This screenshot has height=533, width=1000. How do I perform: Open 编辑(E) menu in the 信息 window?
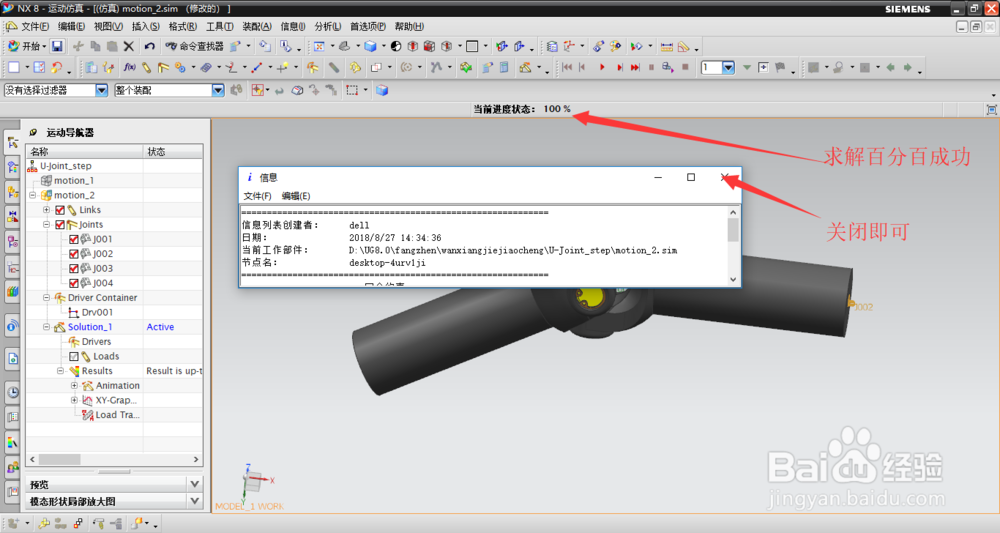pos(296,196)
